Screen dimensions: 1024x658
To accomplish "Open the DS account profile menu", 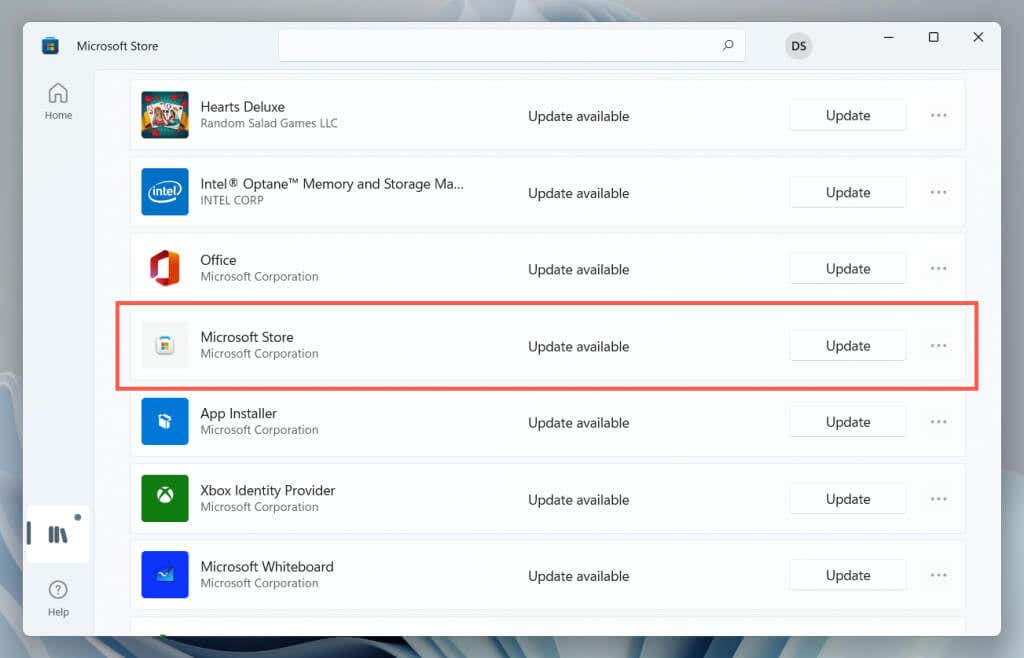I will [798, 46].
